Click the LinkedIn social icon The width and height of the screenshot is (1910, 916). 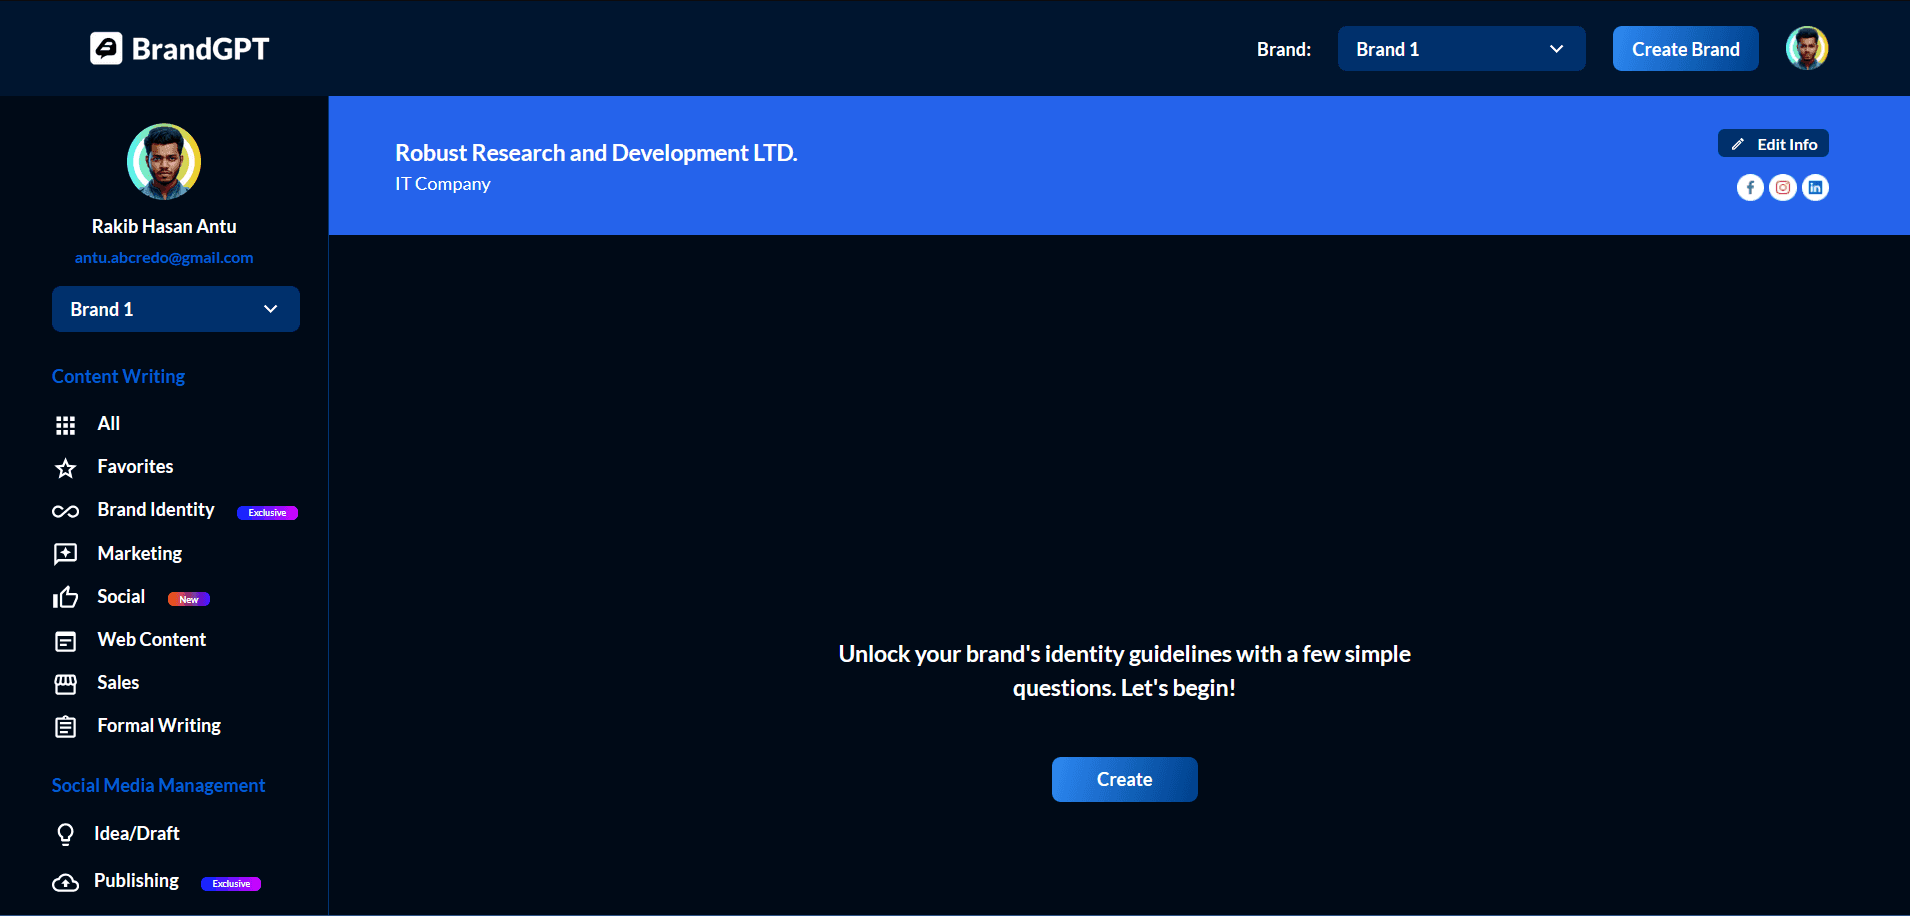[1815, 188]
